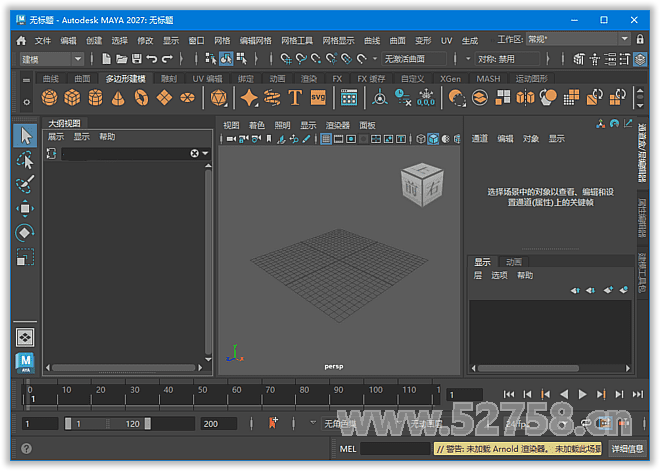Open the 对称: 禁用 symmetry dropdown

click(x=508, y=59)
